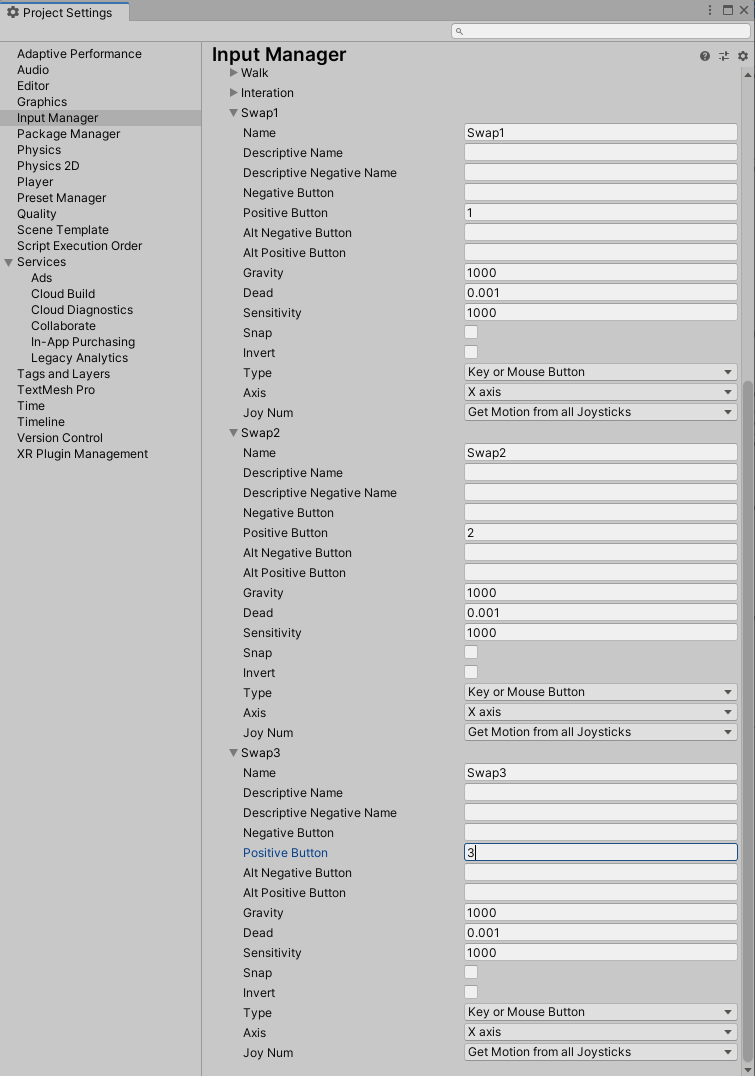Open Swap3 Joy Num dropdown
The width and height of the screenshot is (755, 1076).
point(601,1051)
